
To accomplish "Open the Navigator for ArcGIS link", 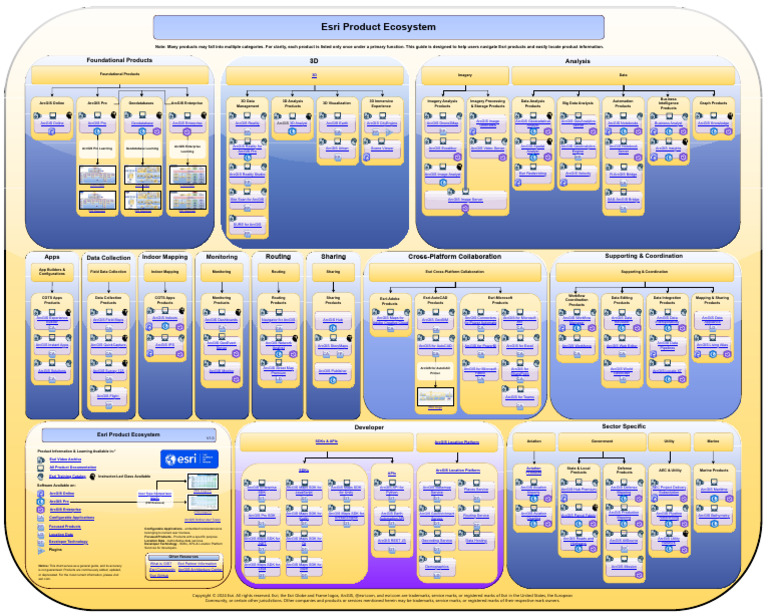I will pyautogui.click(x=278, y=320).
